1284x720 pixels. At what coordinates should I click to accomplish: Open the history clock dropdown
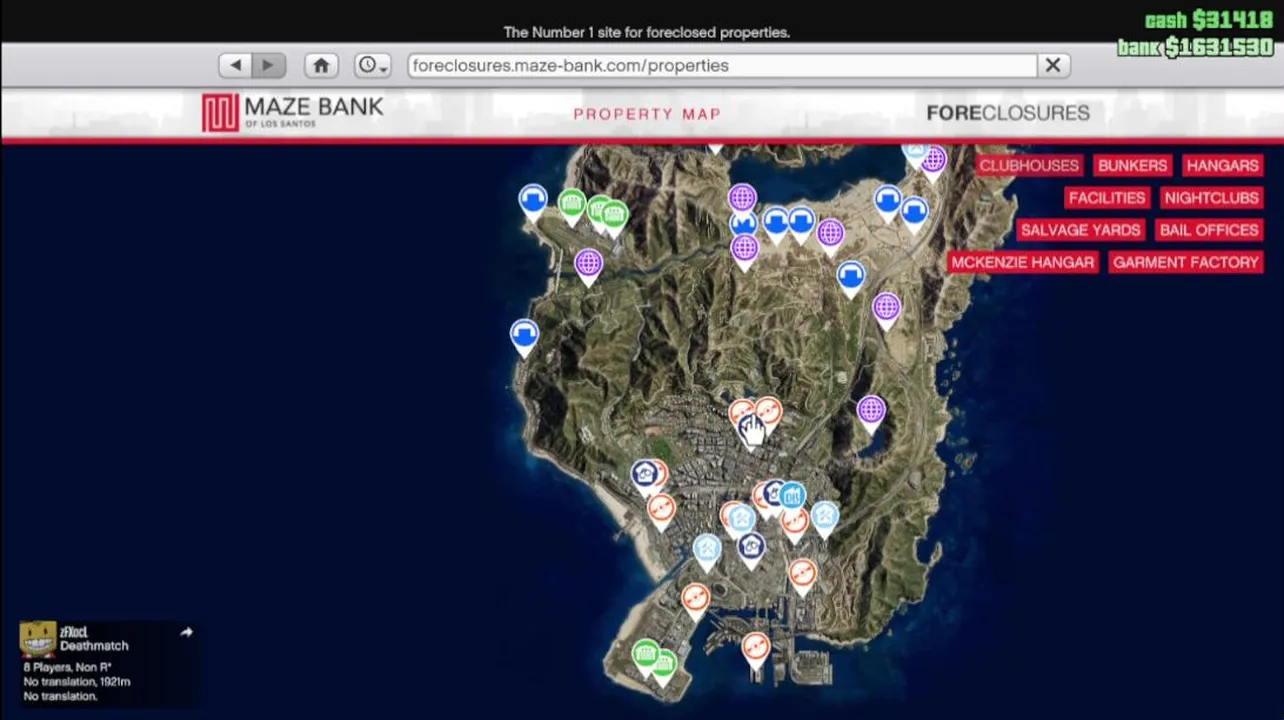click(372, 65)
